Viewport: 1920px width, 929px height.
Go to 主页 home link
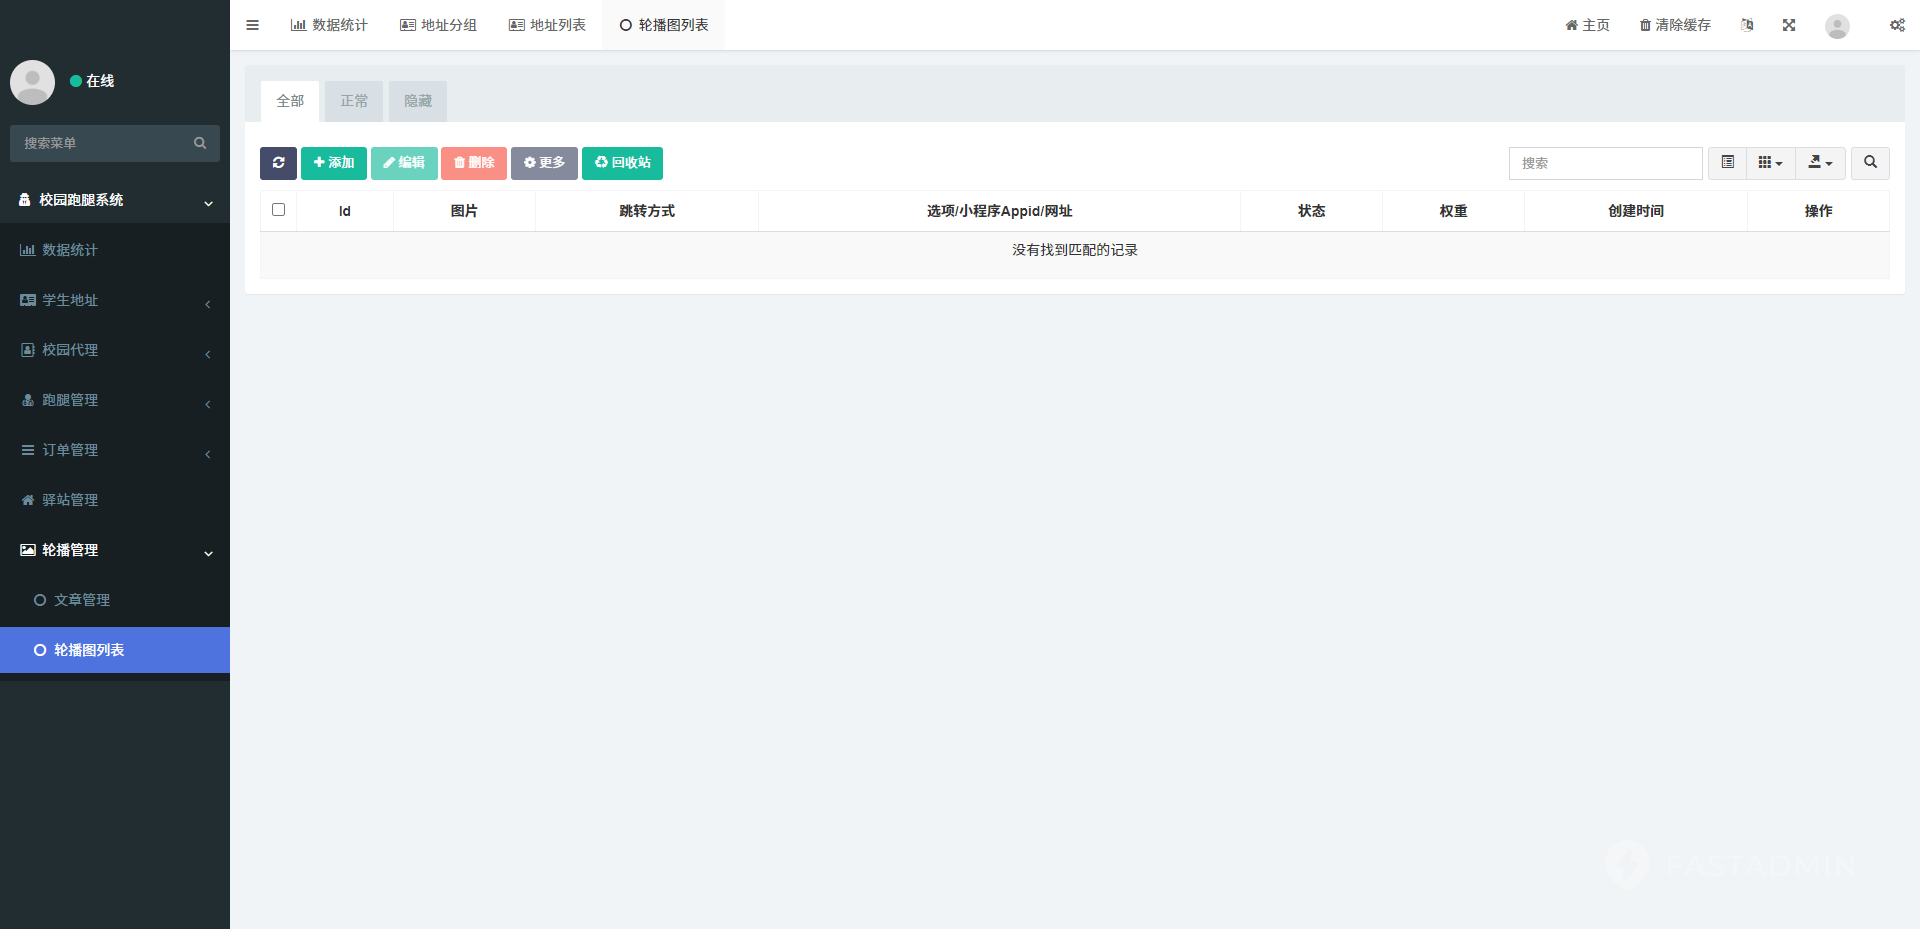[1587, 25]
